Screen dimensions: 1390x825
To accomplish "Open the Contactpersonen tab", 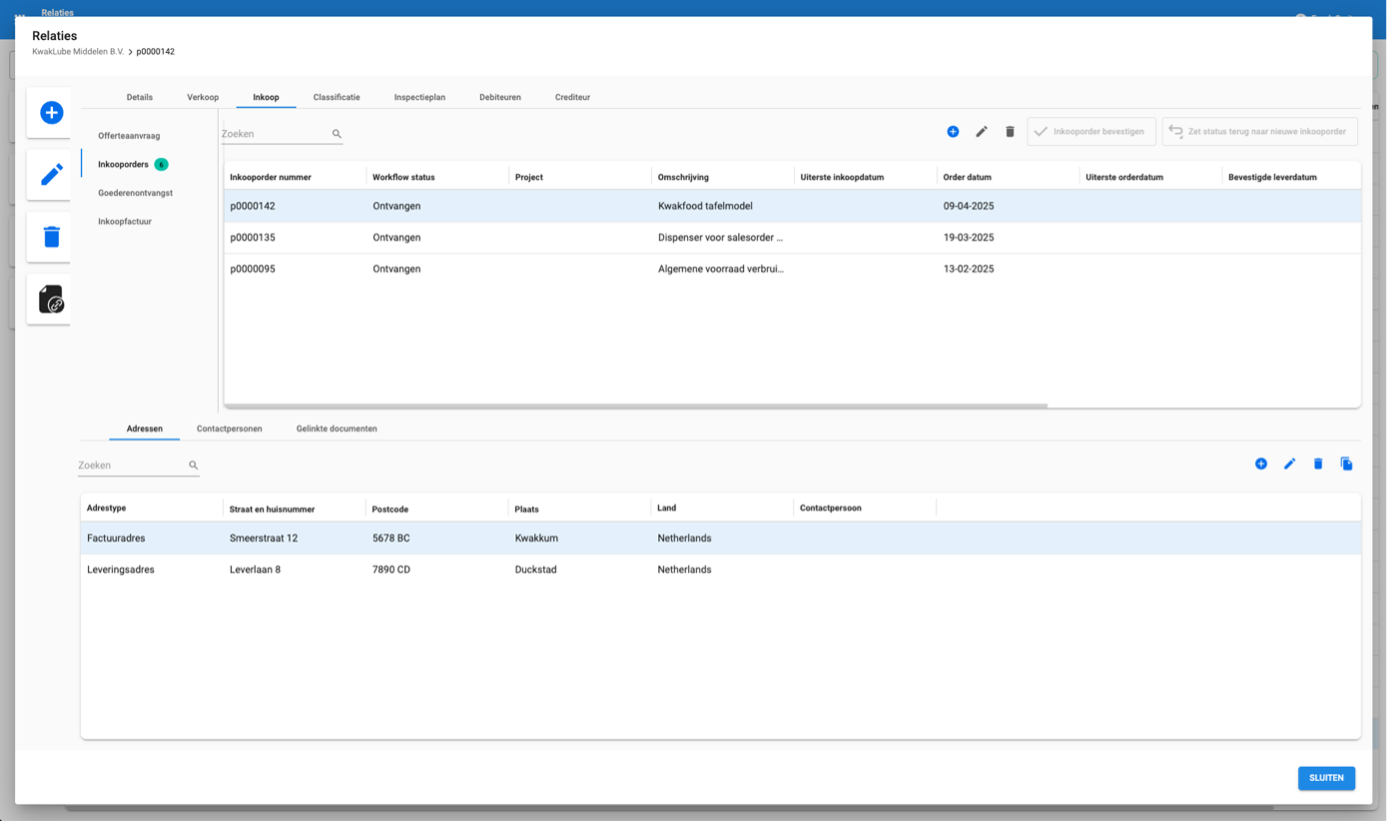I will pyautogui.click(x=229, y=429).
